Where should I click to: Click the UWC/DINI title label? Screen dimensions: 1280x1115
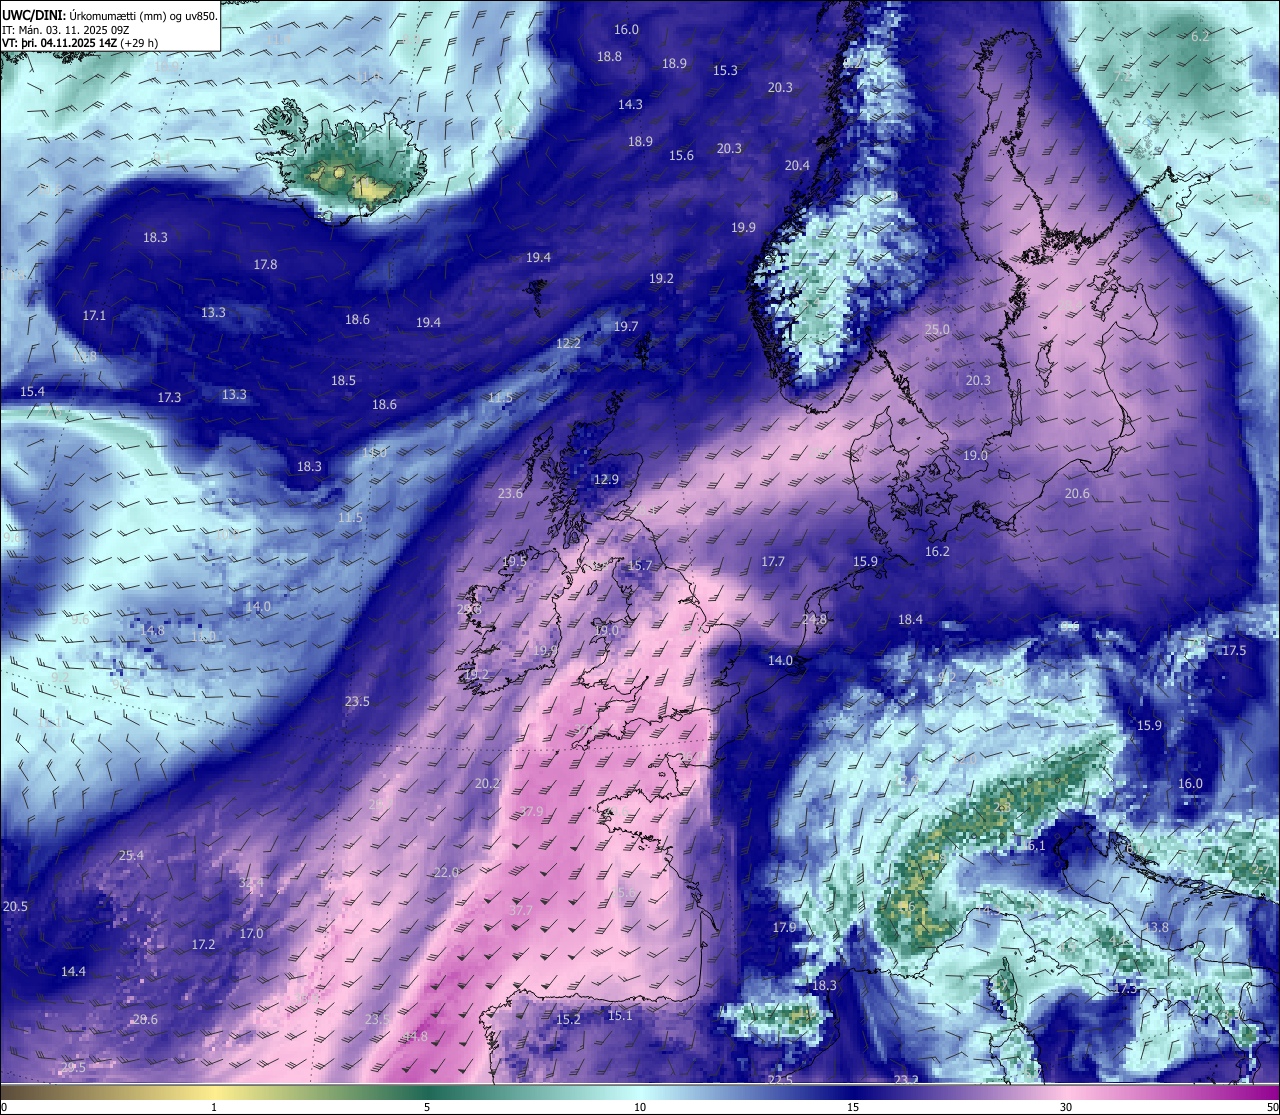[x=32, y=16]
